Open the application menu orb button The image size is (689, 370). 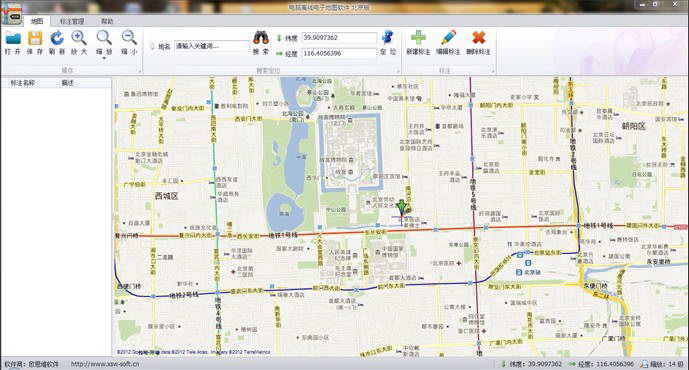click(x=12, y=14)
